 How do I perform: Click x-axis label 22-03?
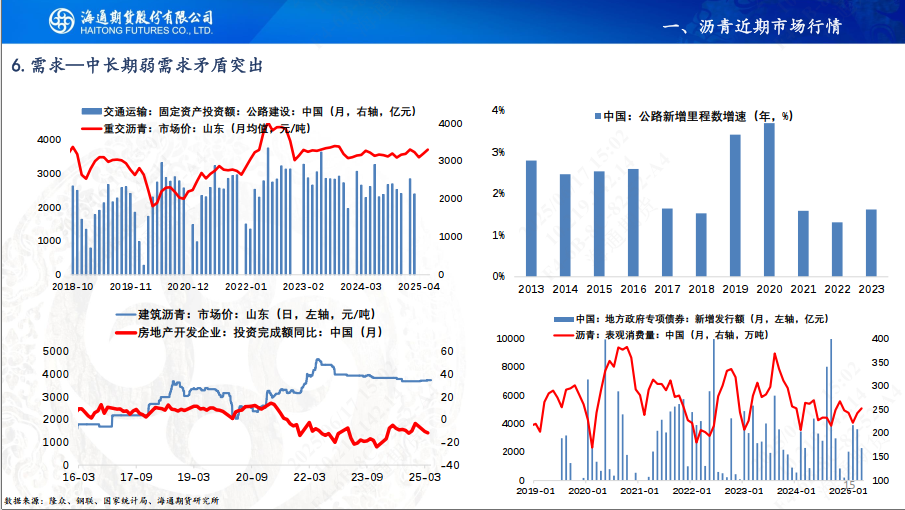pyautogui.click(x=309, y=478)
